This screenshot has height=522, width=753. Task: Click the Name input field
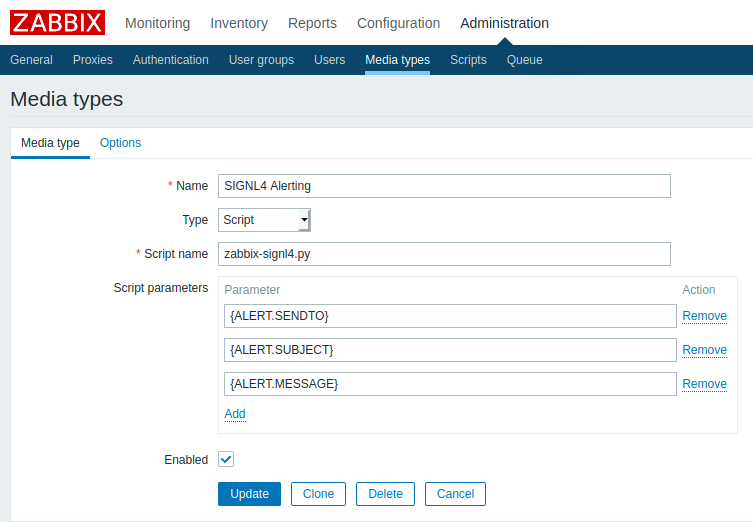(x=444, y=186)
